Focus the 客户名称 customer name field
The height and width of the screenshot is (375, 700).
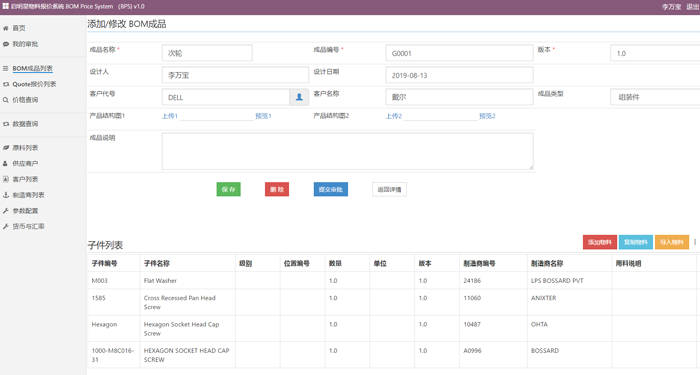point(459,97)
